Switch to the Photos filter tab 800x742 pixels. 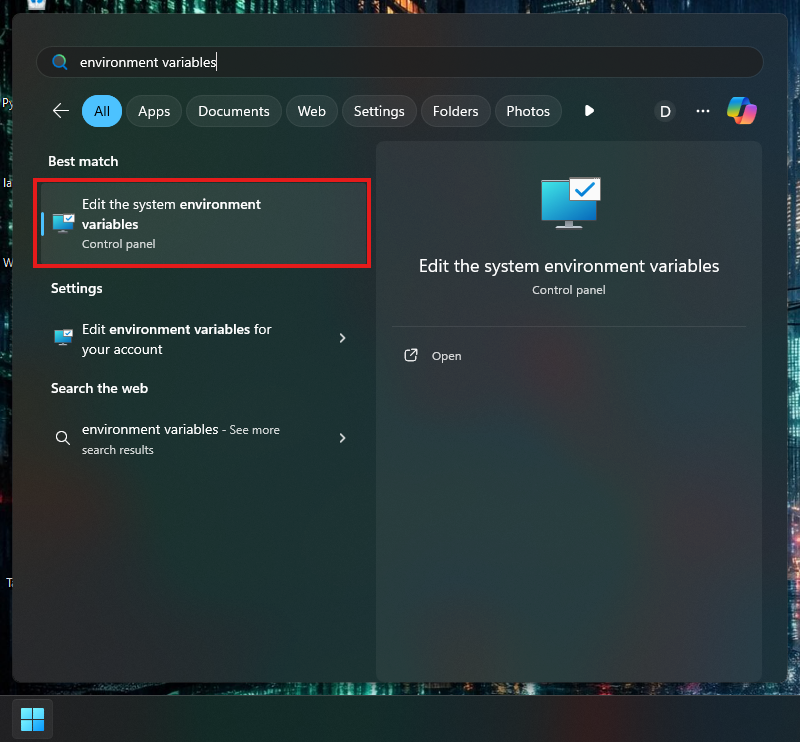pyautogui.click(x=528, y=111)
